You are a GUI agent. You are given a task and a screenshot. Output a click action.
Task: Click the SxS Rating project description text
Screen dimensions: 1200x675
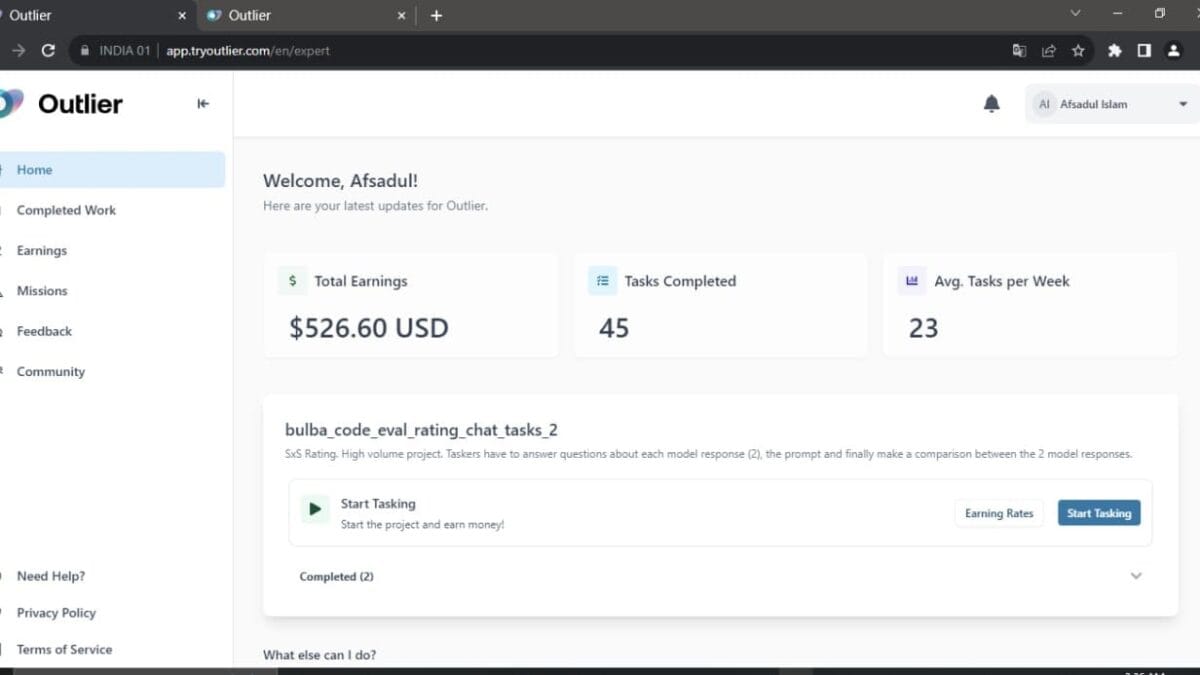(708, 454)
